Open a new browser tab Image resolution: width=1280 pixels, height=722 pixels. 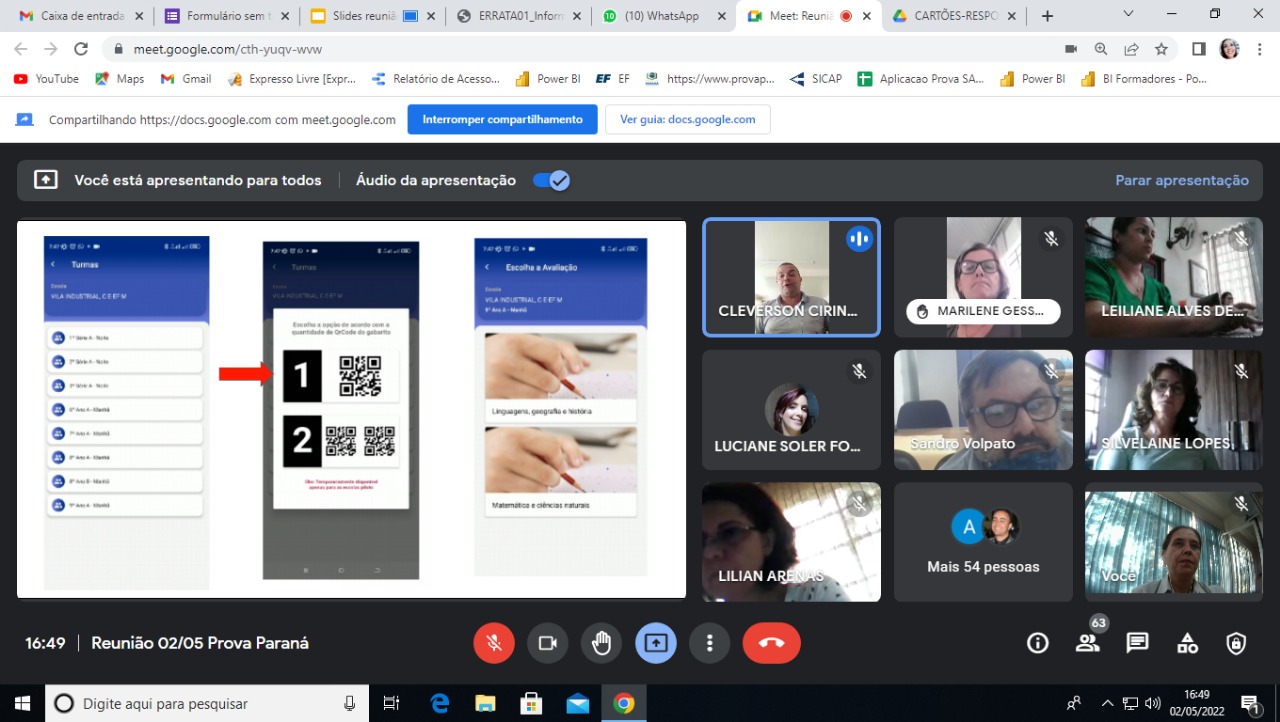pos(1047,16)
